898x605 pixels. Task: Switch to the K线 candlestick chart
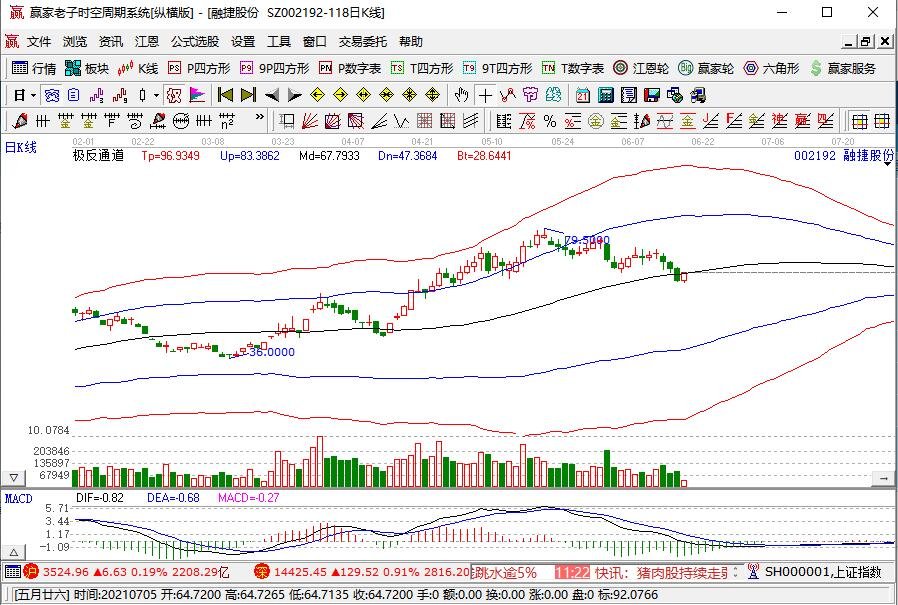(x=137, y=68)
